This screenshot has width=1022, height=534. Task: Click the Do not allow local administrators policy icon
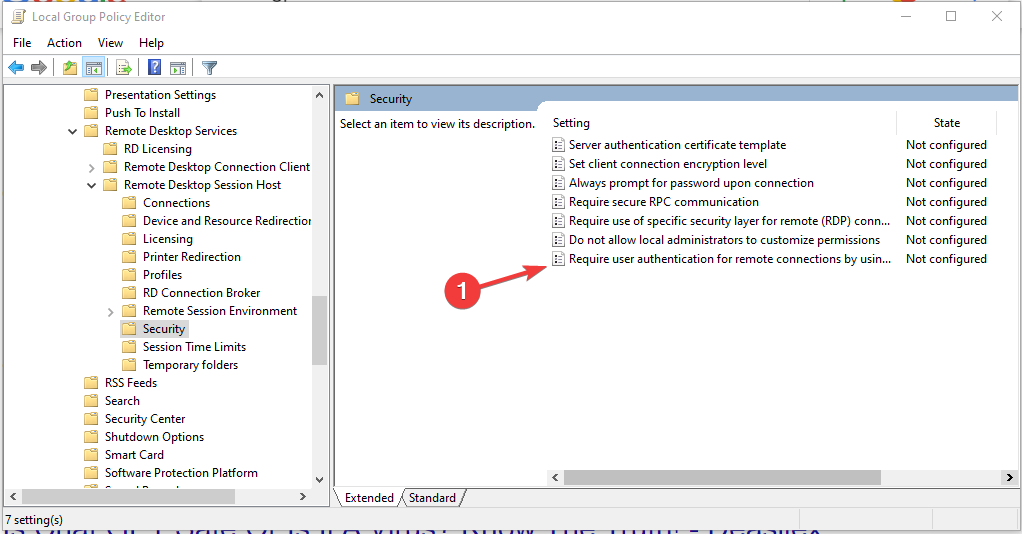point(558,240)
